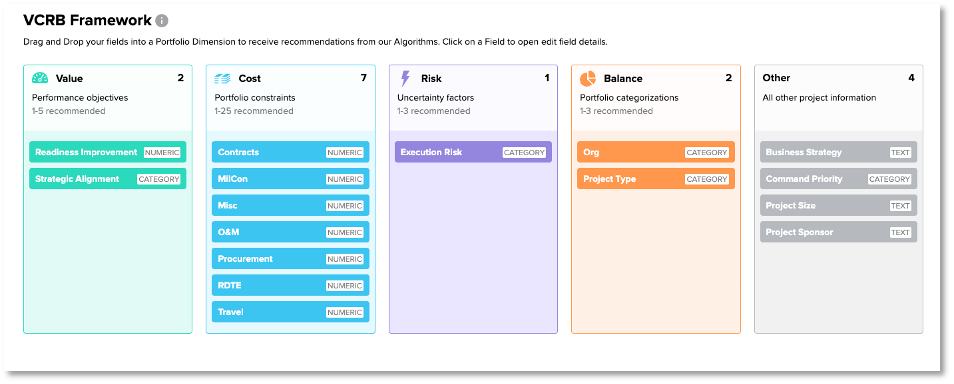The height and width of the screenshot is (384, 954).
Task: Click the info icon beside VCRB Framework
Action: [x=161, y=21]
